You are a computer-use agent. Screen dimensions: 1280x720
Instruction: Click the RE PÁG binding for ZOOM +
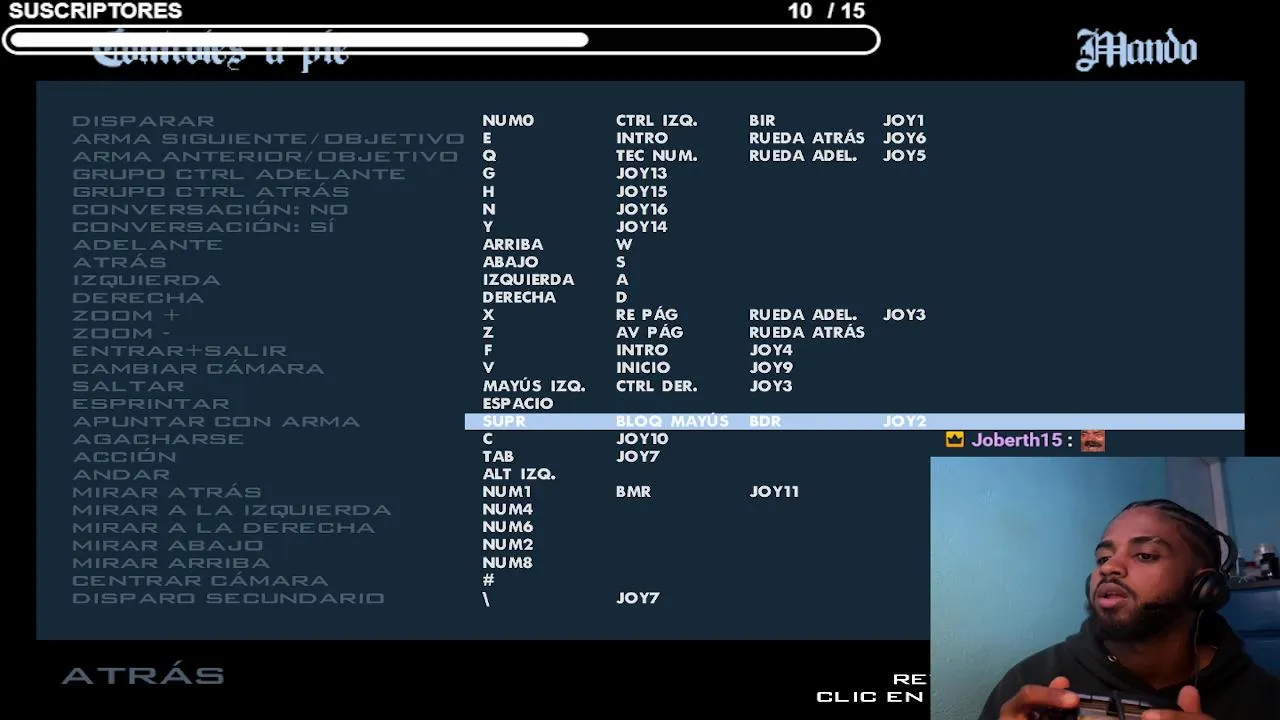[x=647, y=315]
